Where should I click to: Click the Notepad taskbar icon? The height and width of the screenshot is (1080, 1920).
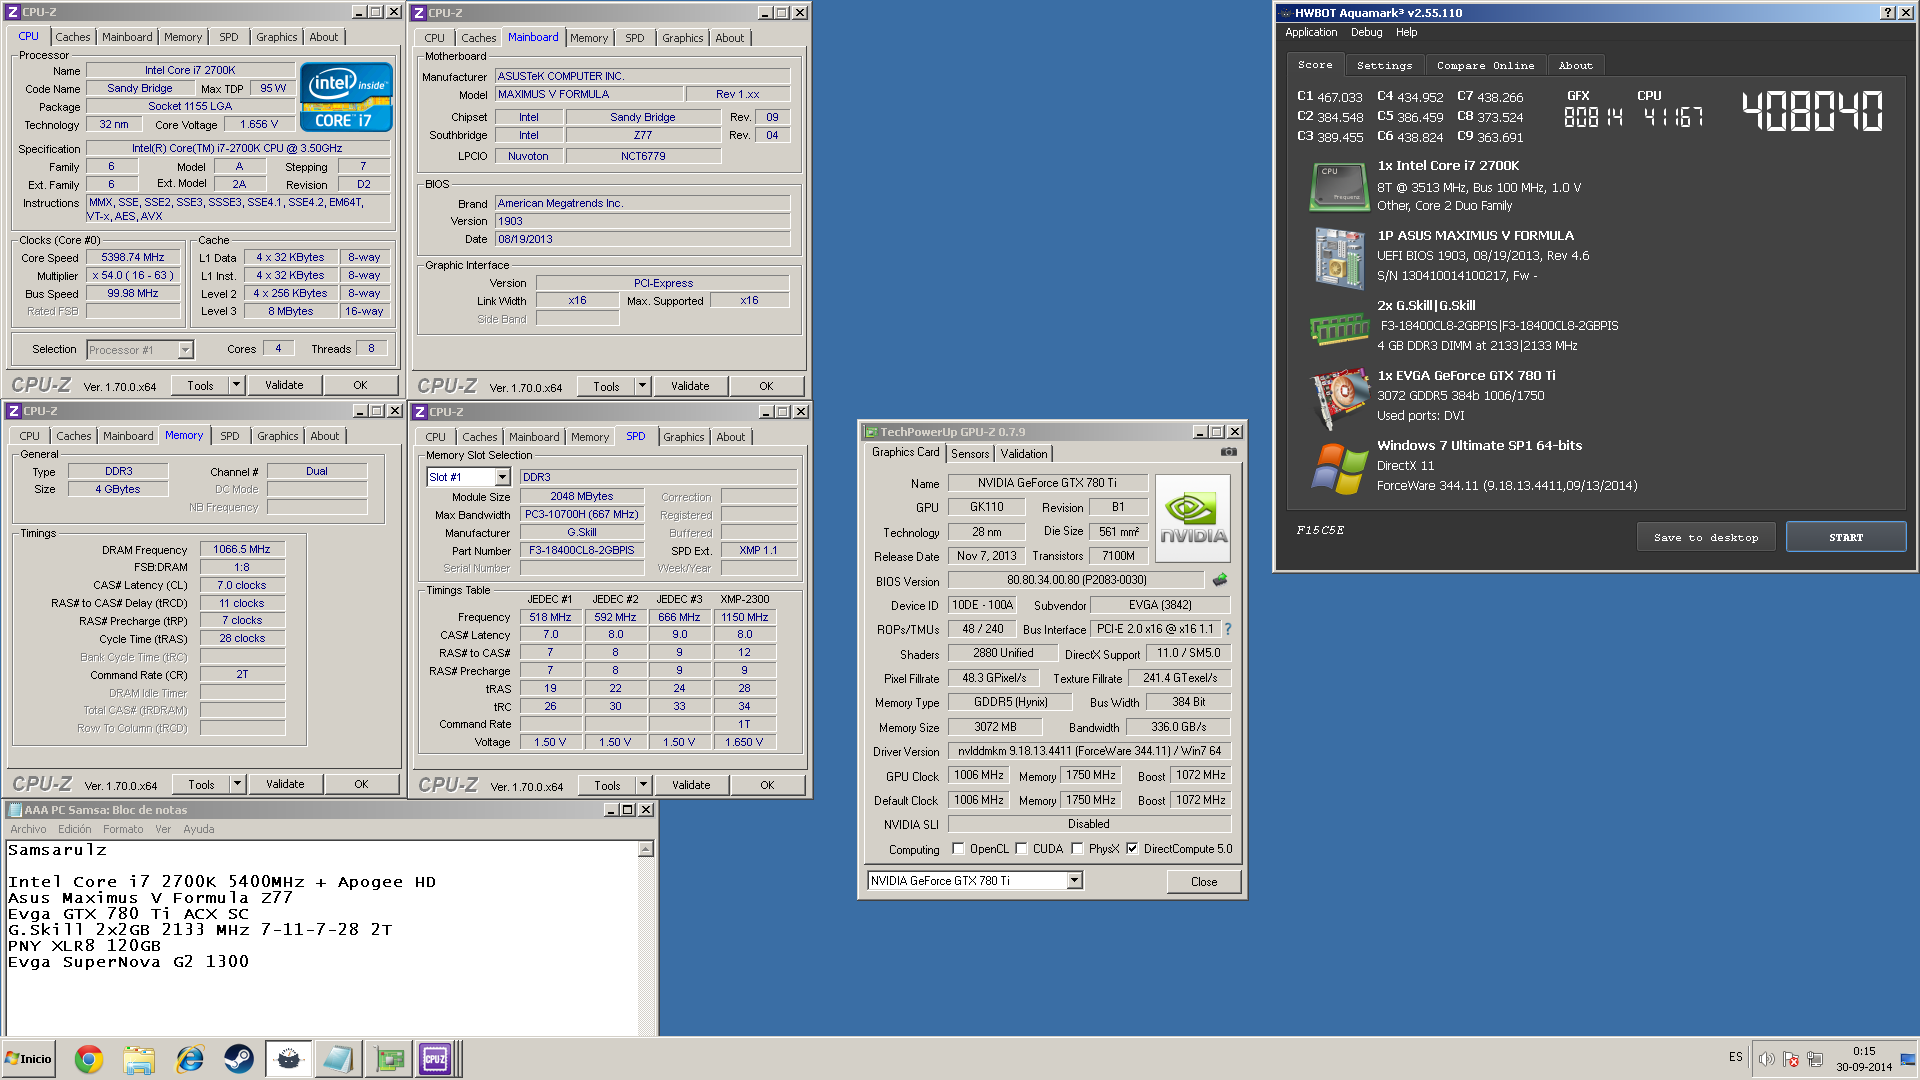(338, 1059)
